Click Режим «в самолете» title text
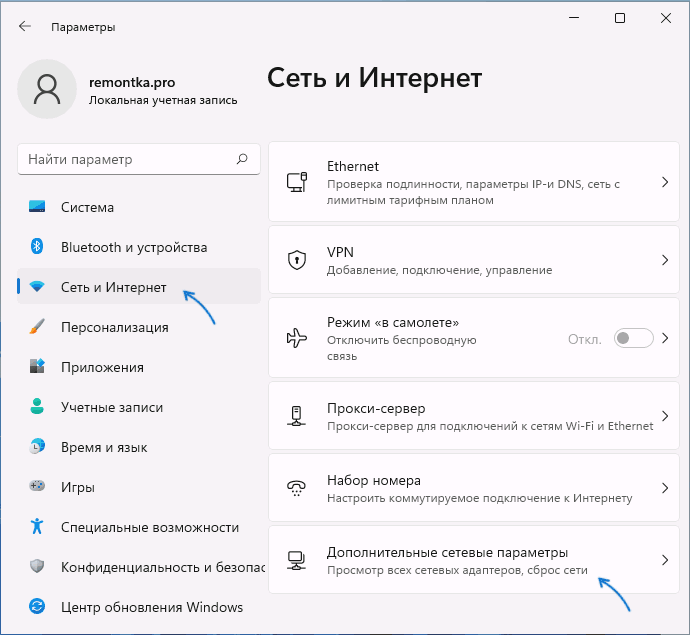Image resolution: width=690 pixels, height=635 pixels. pos(393,323)
